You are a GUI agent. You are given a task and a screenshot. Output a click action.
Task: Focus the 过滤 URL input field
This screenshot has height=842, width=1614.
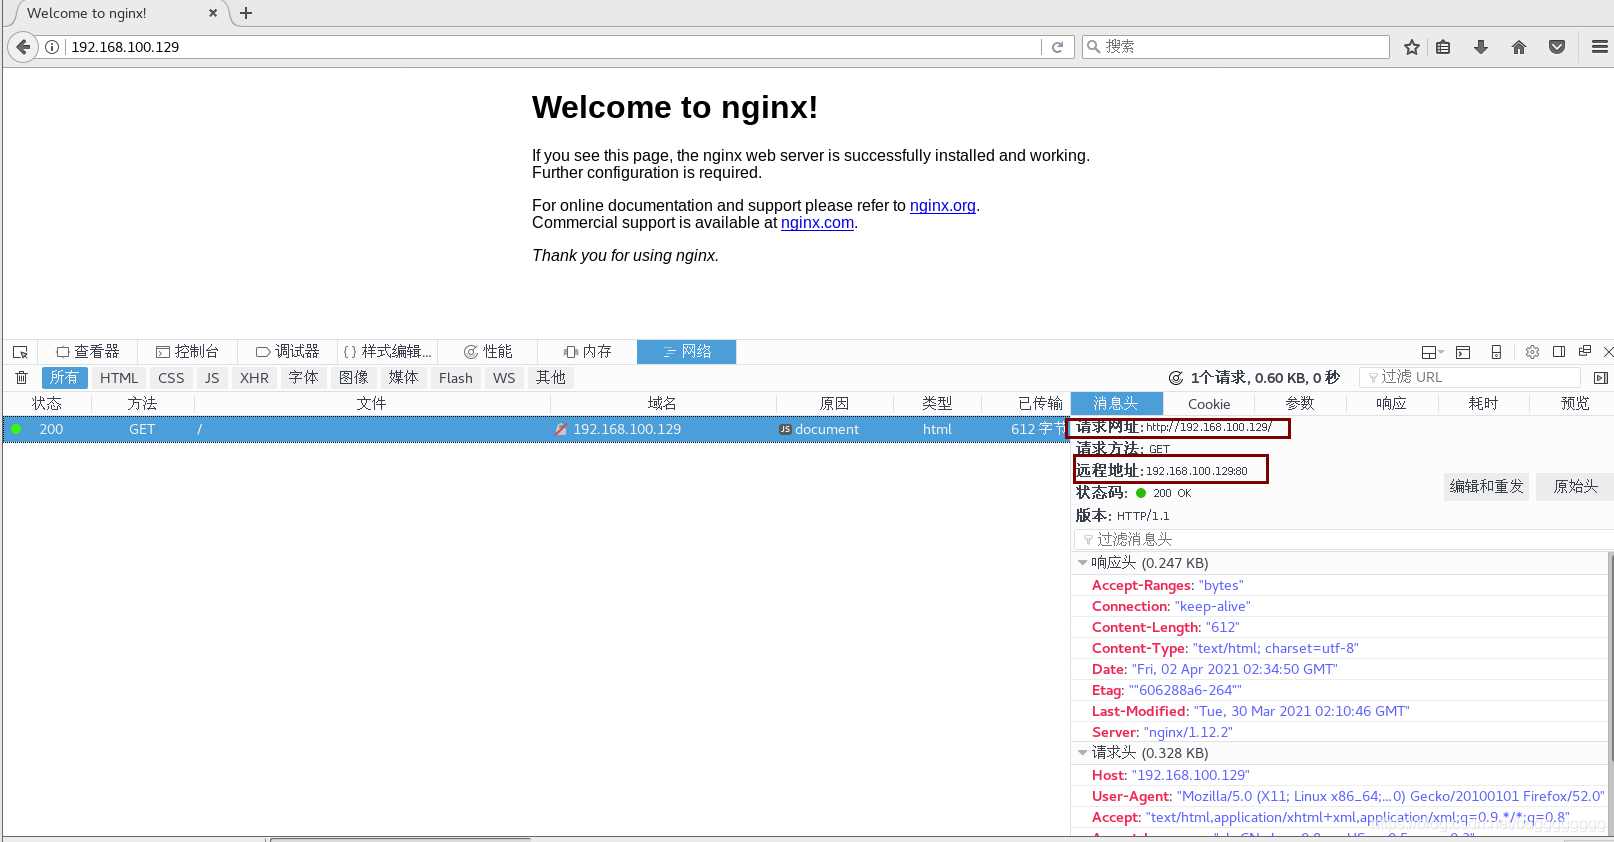pyautogui.click(x=1470, y=377)
